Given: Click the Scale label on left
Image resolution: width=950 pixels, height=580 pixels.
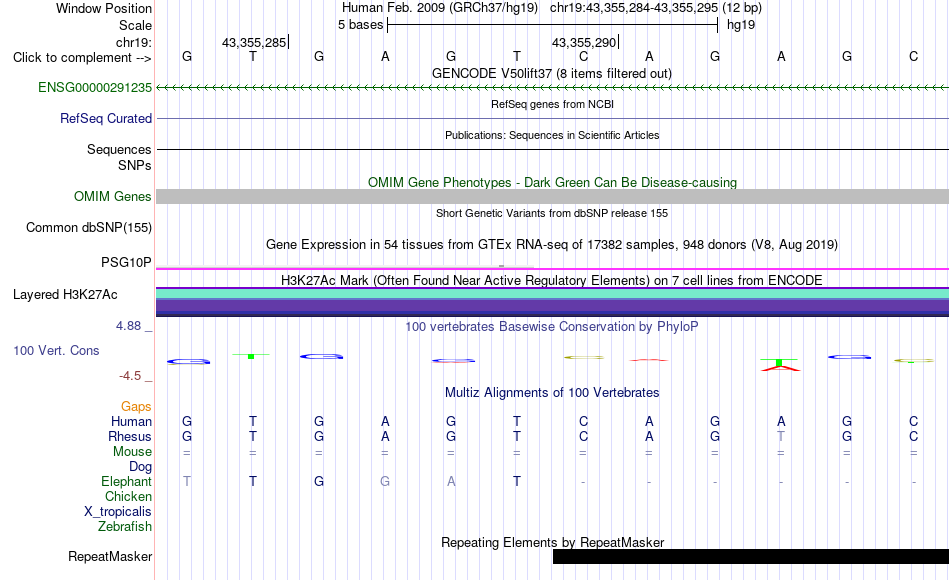Looking at the screenshot, I should [x=135, y=25].
